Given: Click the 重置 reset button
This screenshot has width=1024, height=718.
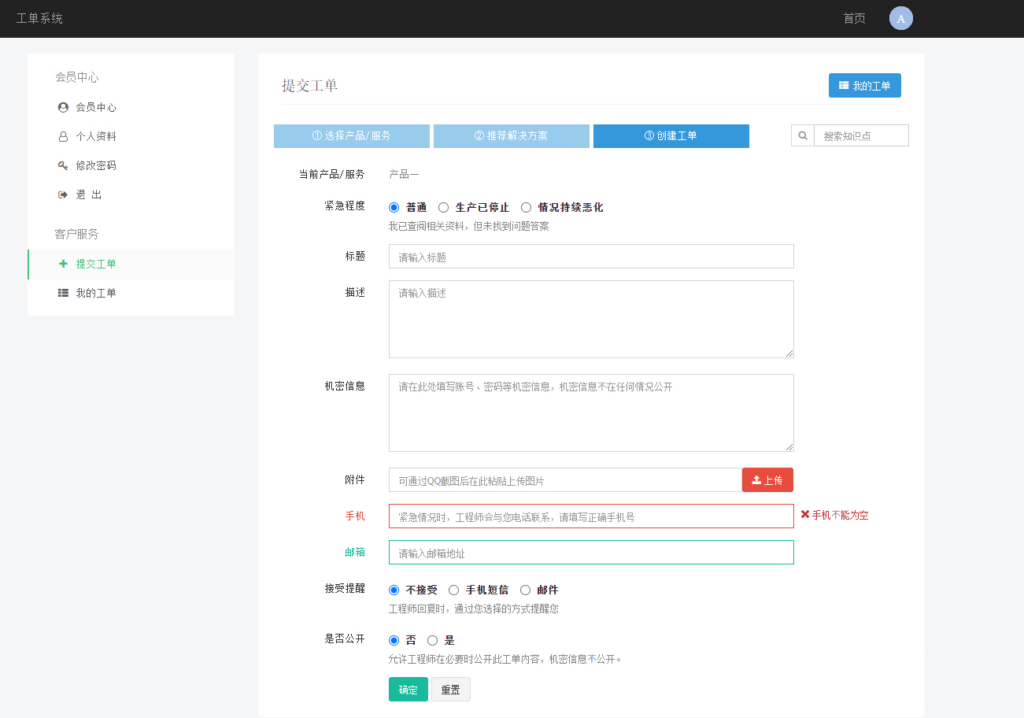Looking at the screenshot, I should pyautogui.click(x=450, y=689).
